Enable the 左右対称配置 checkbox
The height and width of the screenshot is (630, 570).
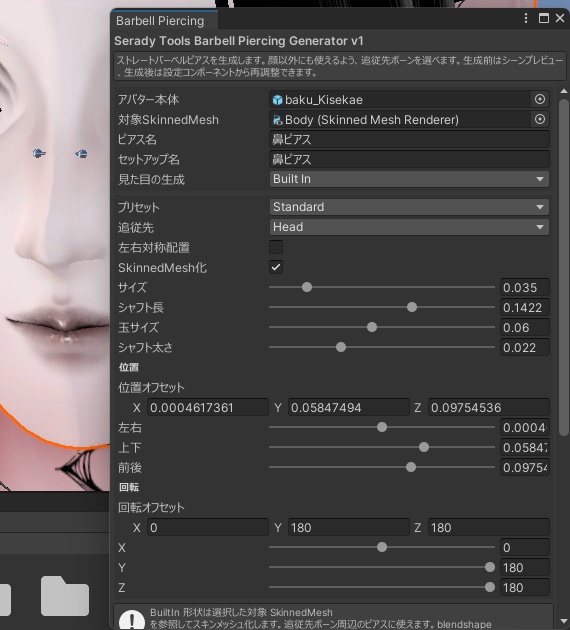click(x=276, y=247)
